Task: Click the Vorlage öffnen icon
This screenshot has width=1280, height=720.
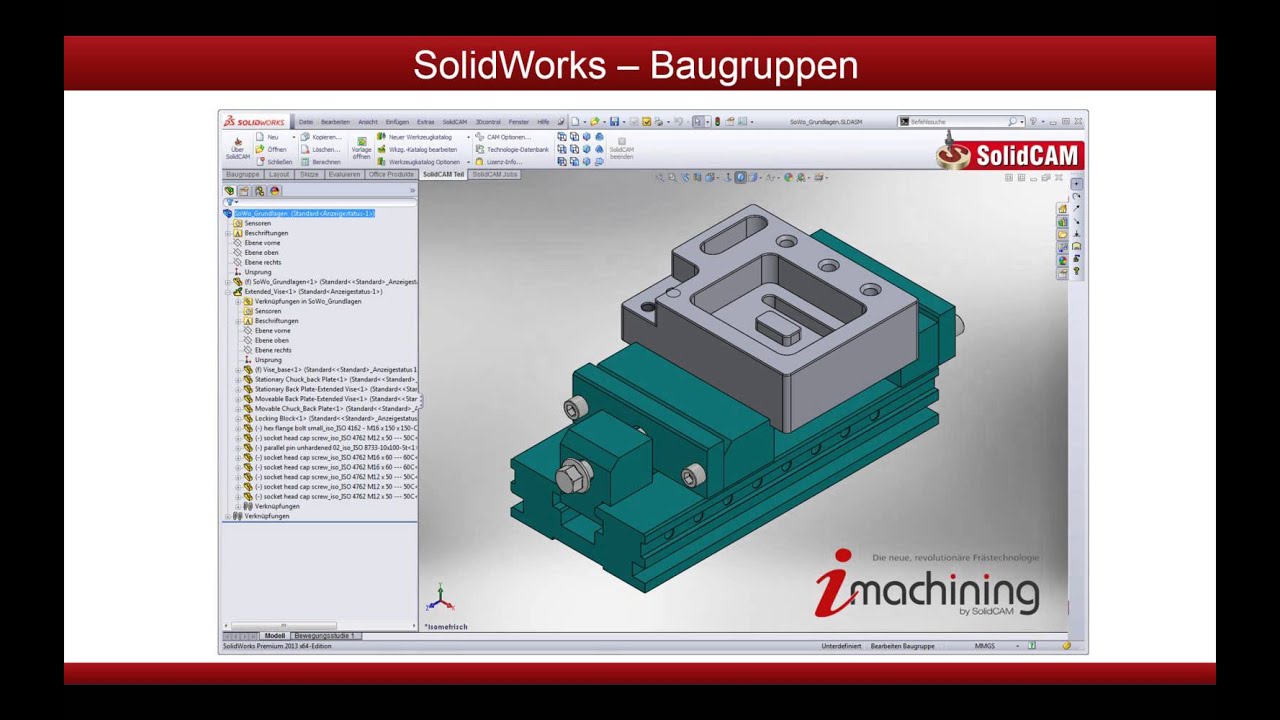Action: (362, 141)
